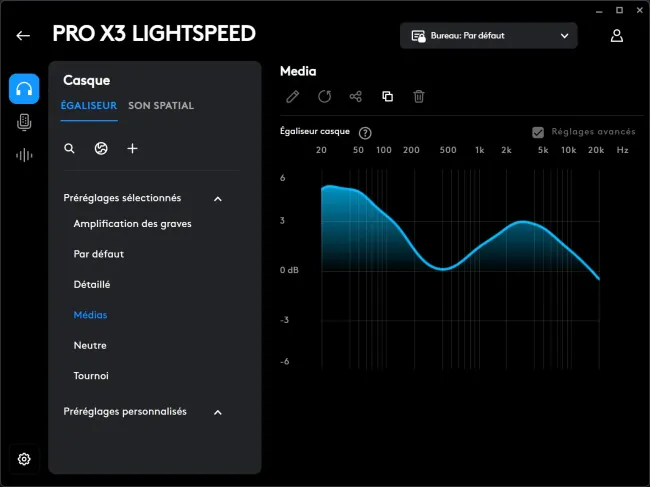Click the 0 dB axis label
The width and height of the screenshot is (650, 487).
pyautogui.click(x=289, y=270)
